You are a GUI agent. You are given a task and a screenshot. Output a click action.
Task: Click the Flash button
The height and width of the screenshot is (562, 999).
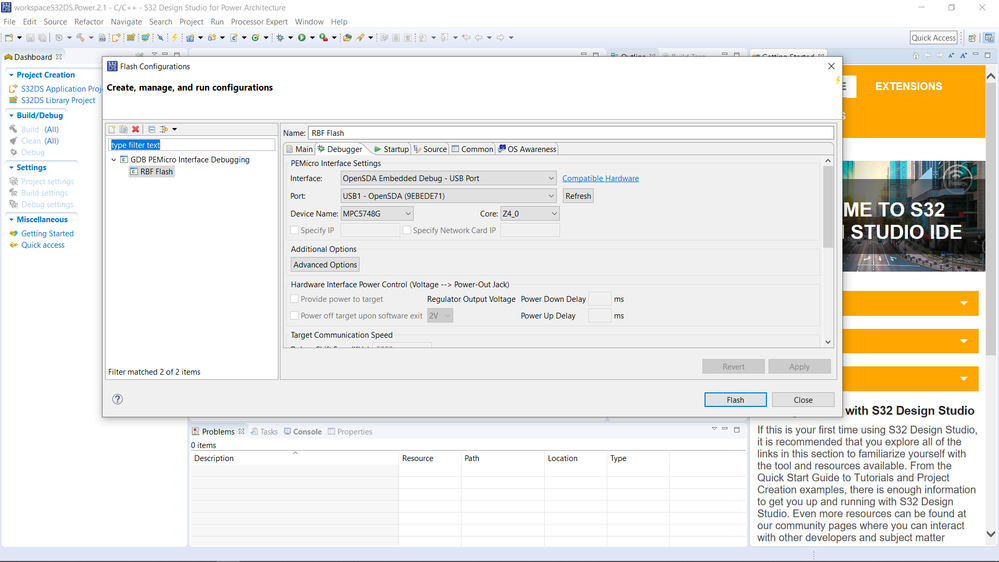point(735,400)
